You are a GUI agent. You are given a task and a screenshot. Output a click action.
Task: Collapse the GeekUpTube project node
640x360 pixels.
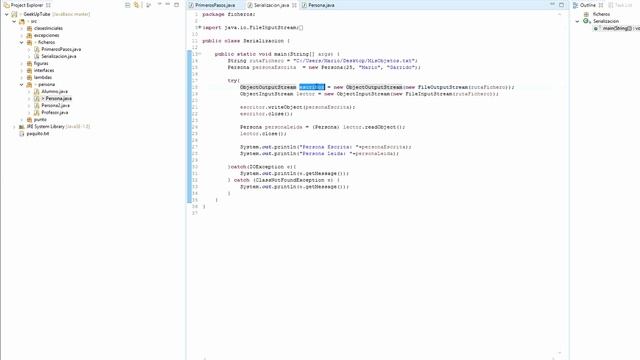click(x=7, y=14)
